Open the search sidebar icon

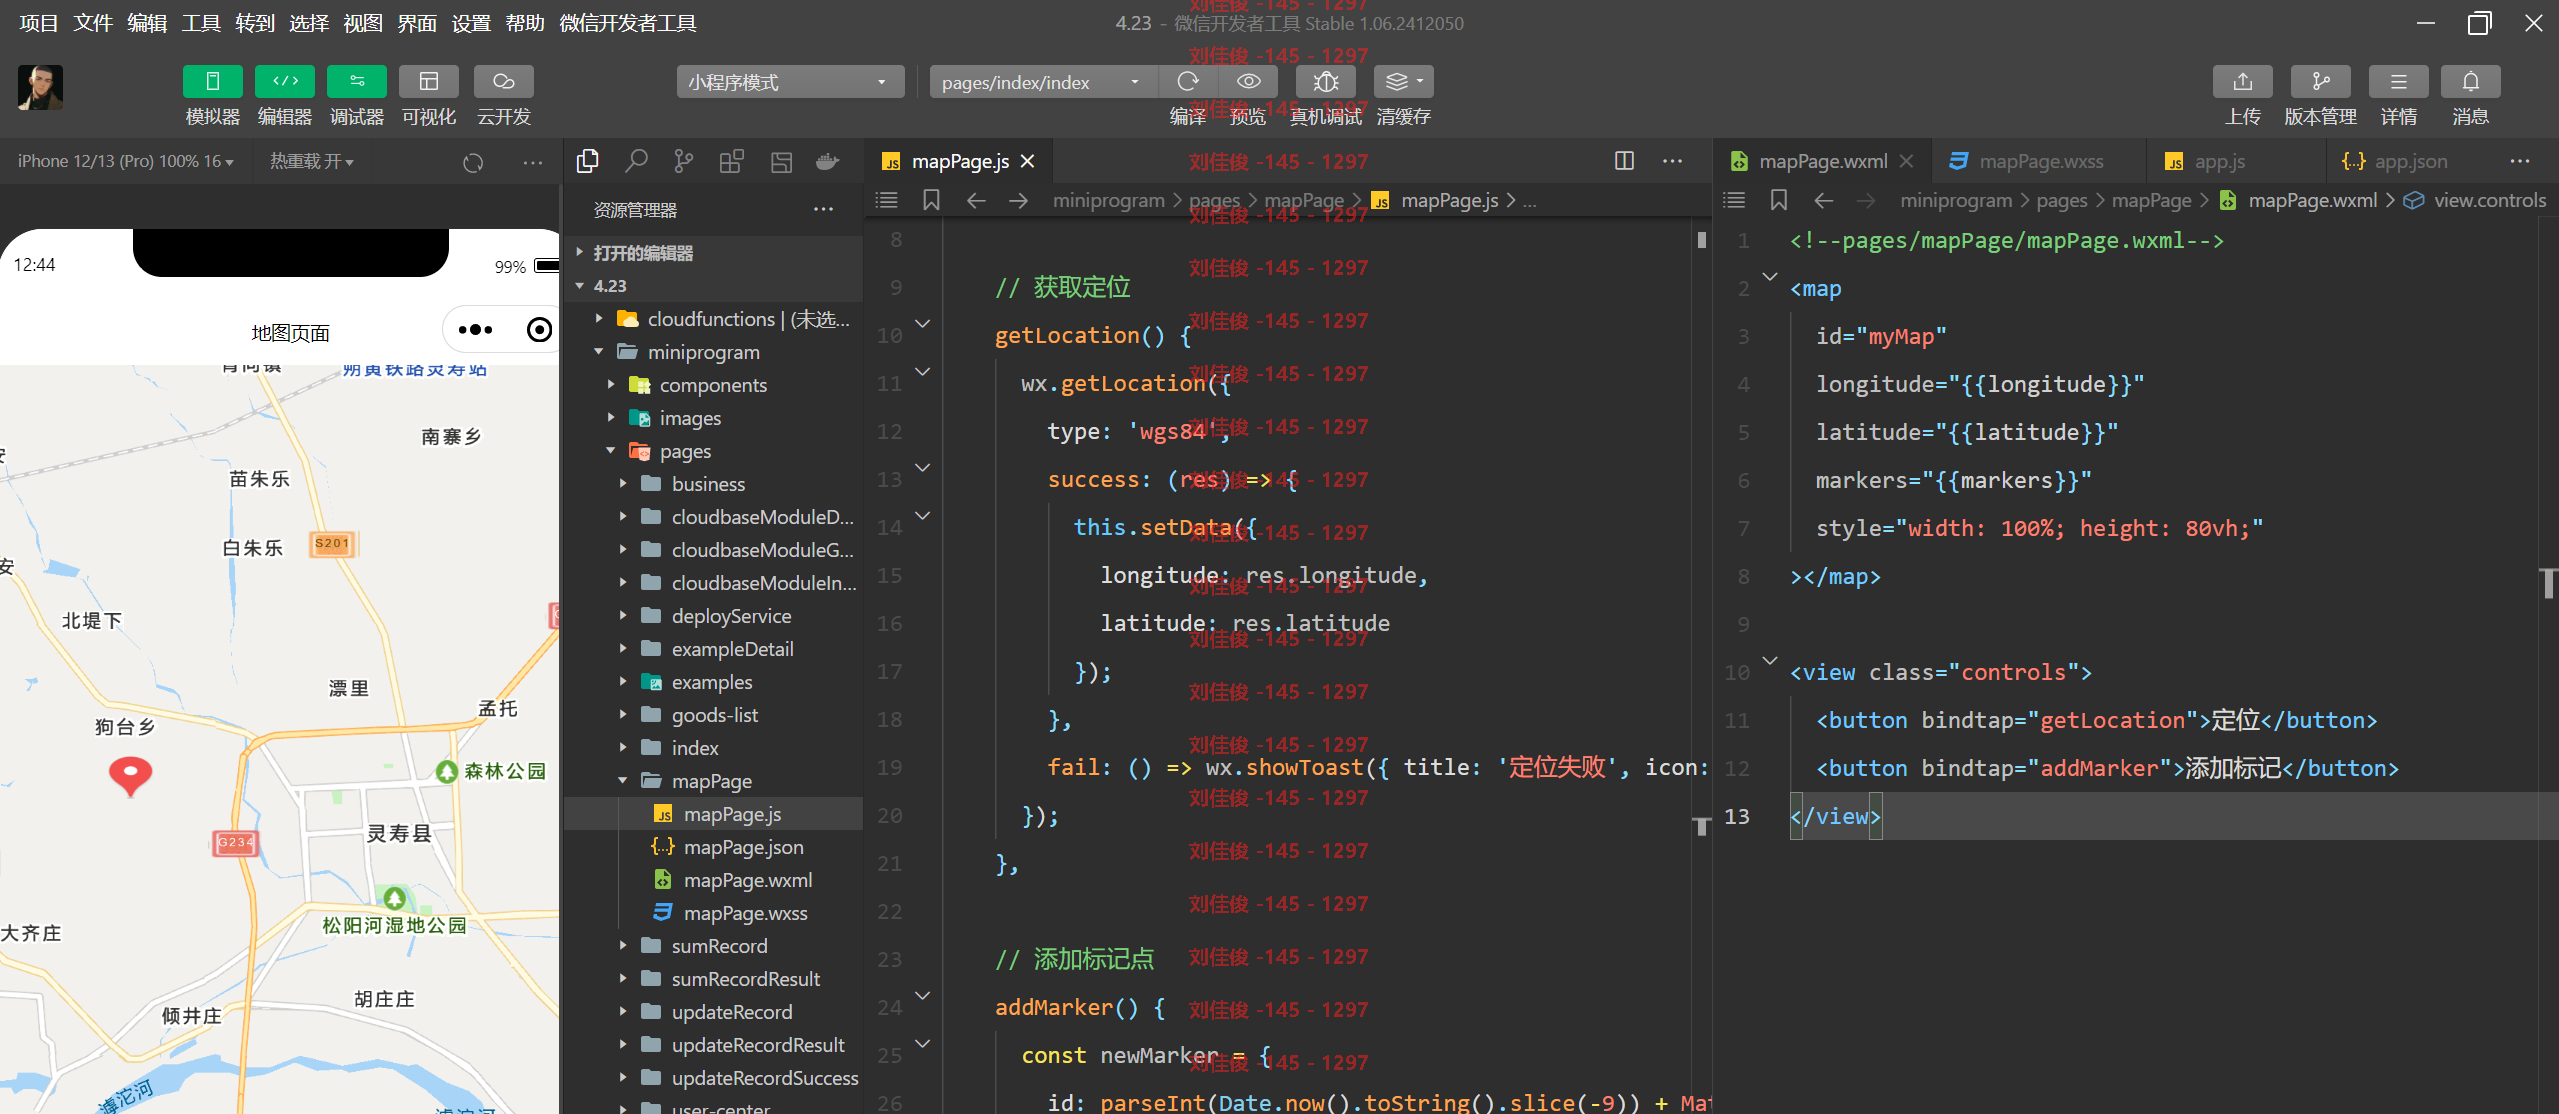pyautogui.click(x=636, y=161)
